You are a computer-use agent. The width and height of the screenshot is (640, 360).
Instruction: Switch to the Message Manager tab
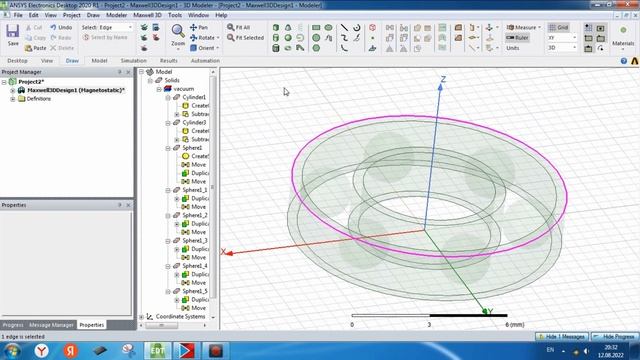point(51,325)
